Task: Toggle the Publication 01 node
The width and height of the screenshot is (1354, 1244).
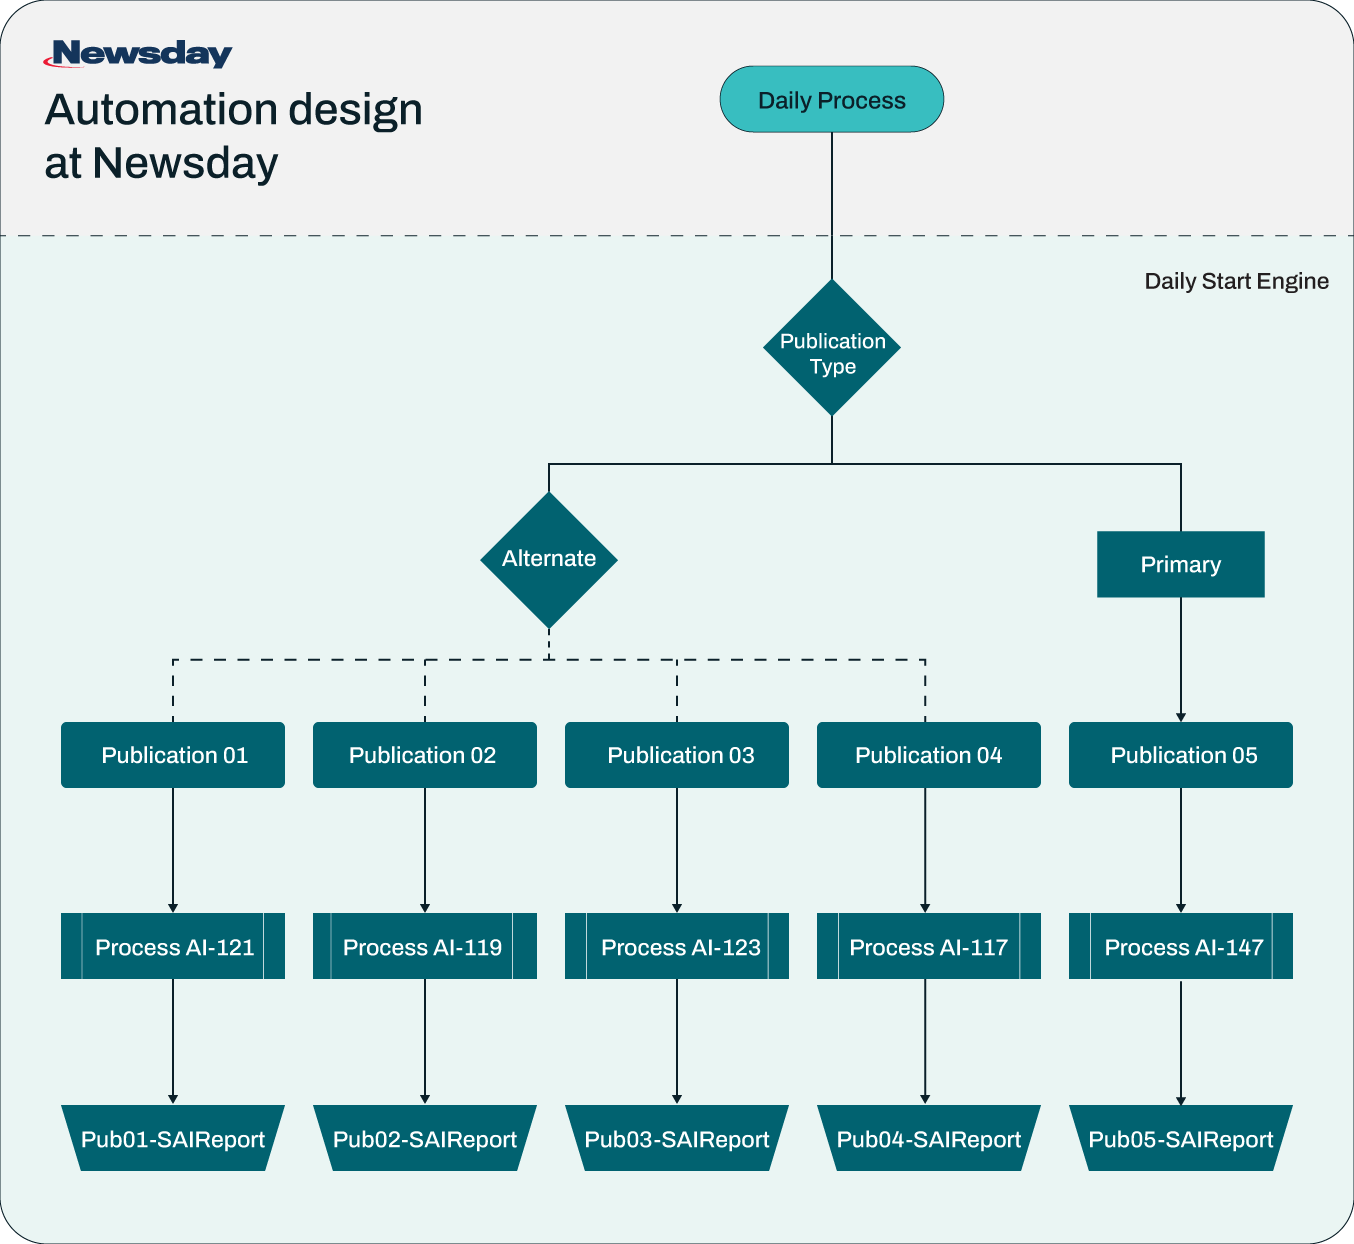Action: click(173, 755)
